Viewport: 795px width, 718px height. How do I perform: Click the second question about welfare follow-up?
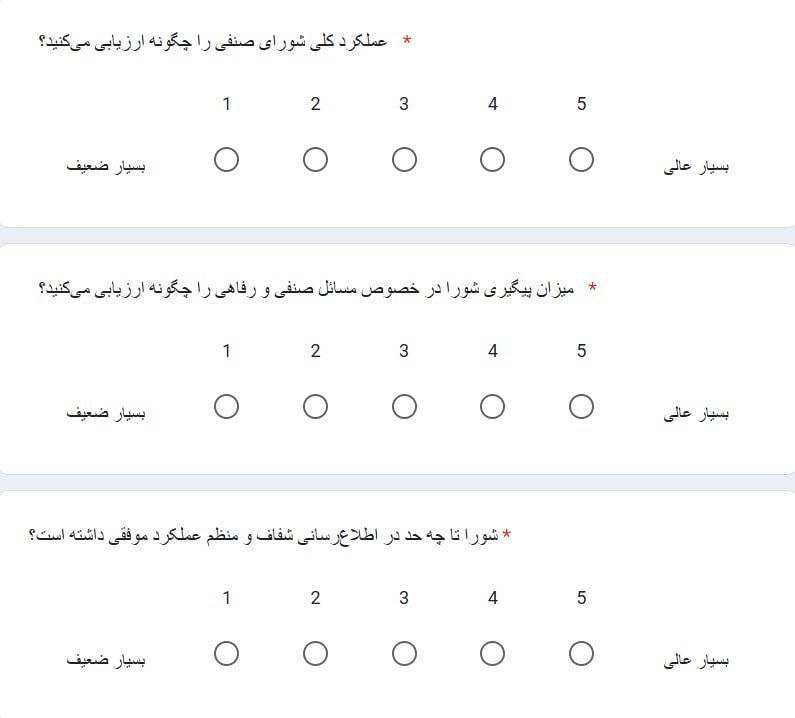(306, 289)
